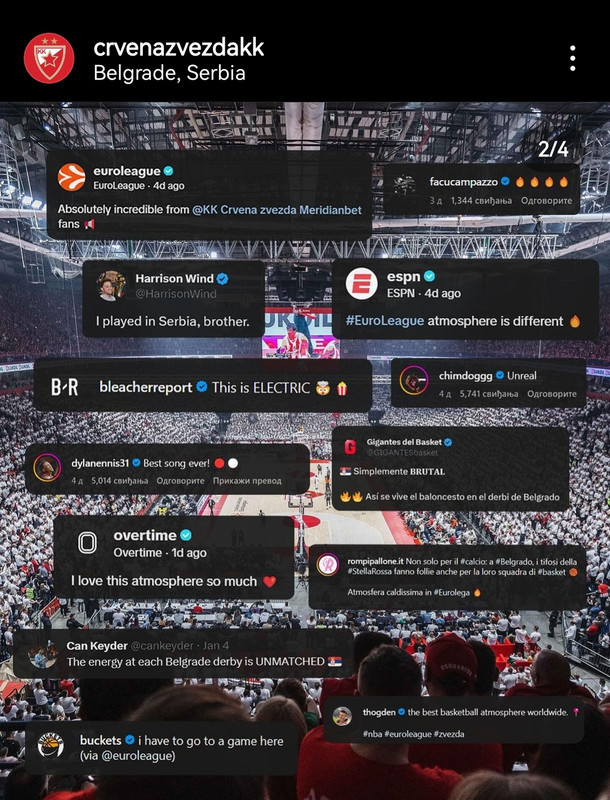610x800 pixels.
Task: Click the Gigantes del Basket G logo
Action: pyautogui.click(x=350, y=447)
